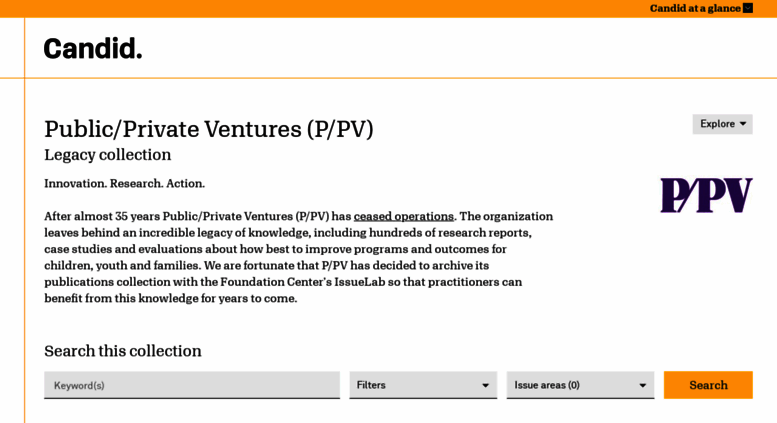The image size is (777, 423).
Task: Click the Legacy collection subtitle
Action: [x=108, y=155]
